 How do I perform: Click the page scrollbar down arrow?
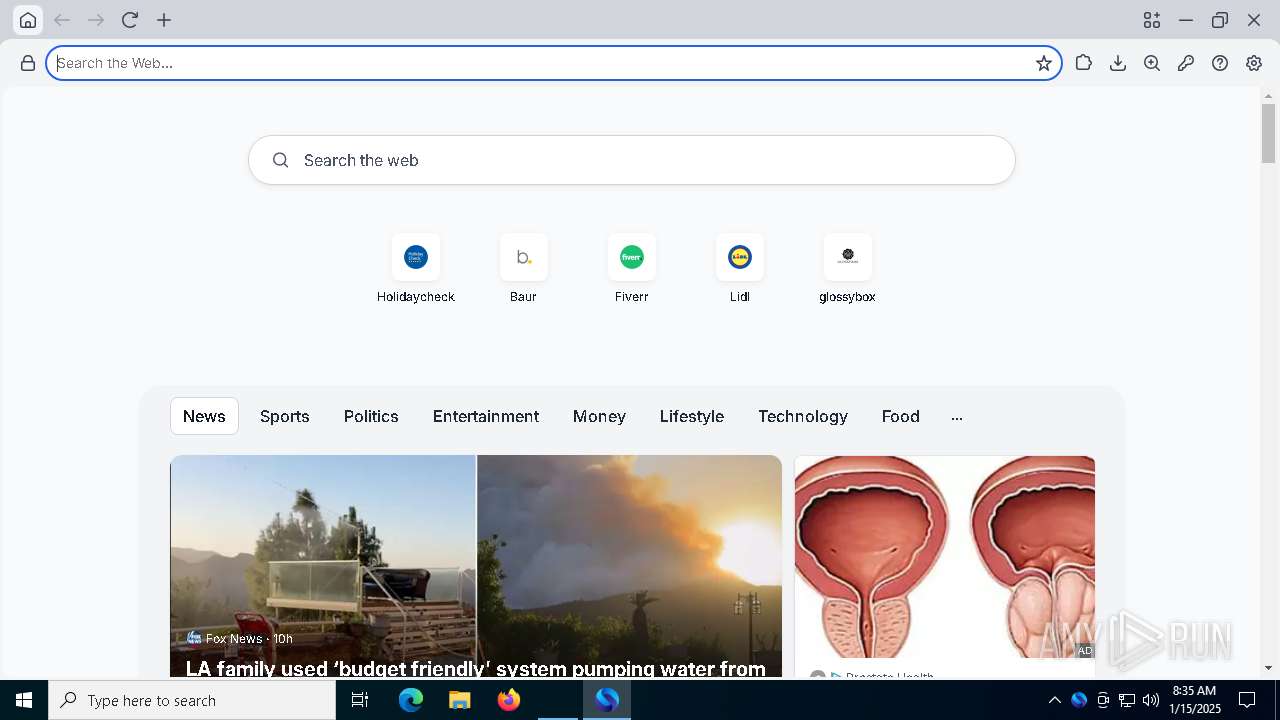(1268, 667)
